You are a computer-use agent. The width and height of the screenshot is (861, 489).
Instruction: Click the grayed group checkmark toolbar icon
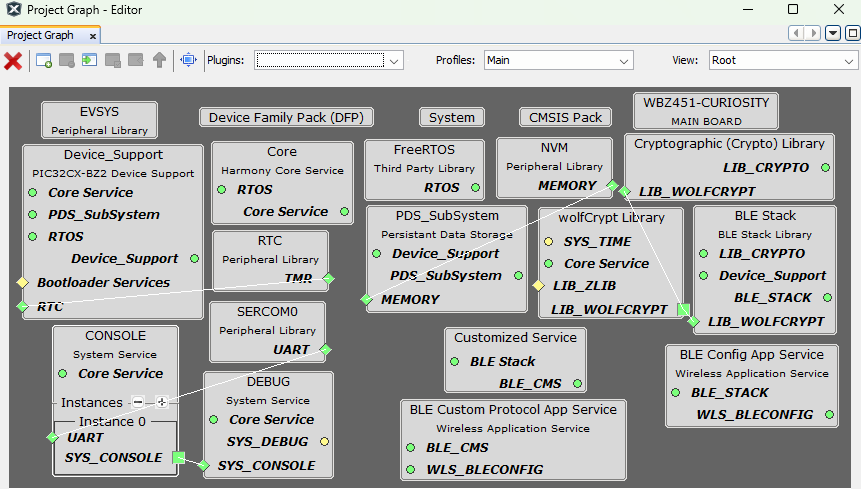click(113, 60)
